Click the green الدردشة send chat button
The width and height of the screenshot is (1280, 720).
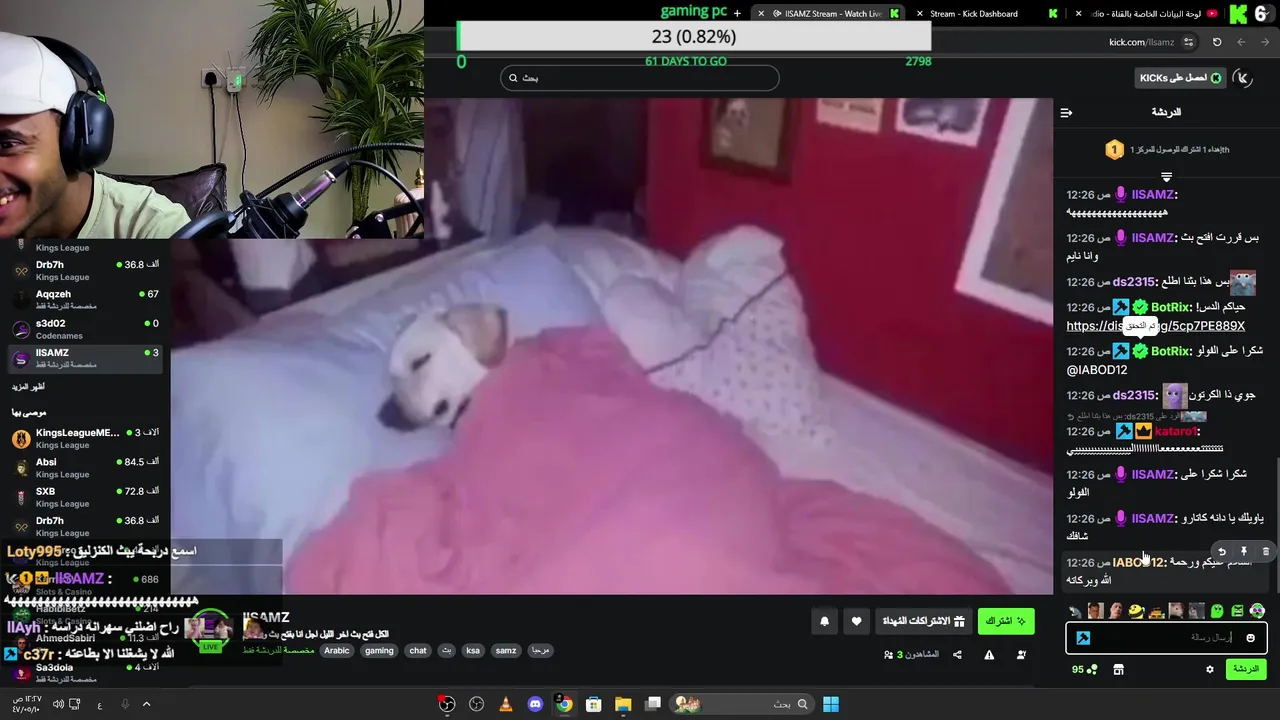coord(1246,669)
